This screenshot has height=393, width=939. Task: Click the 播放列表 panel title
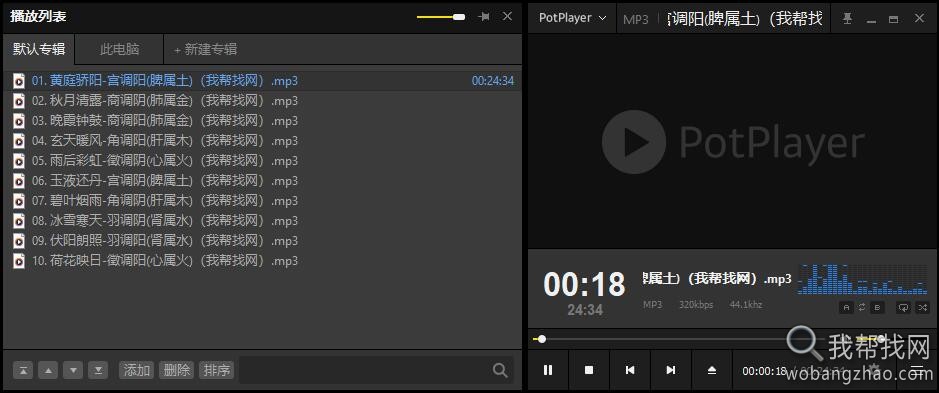pos(38,16)
